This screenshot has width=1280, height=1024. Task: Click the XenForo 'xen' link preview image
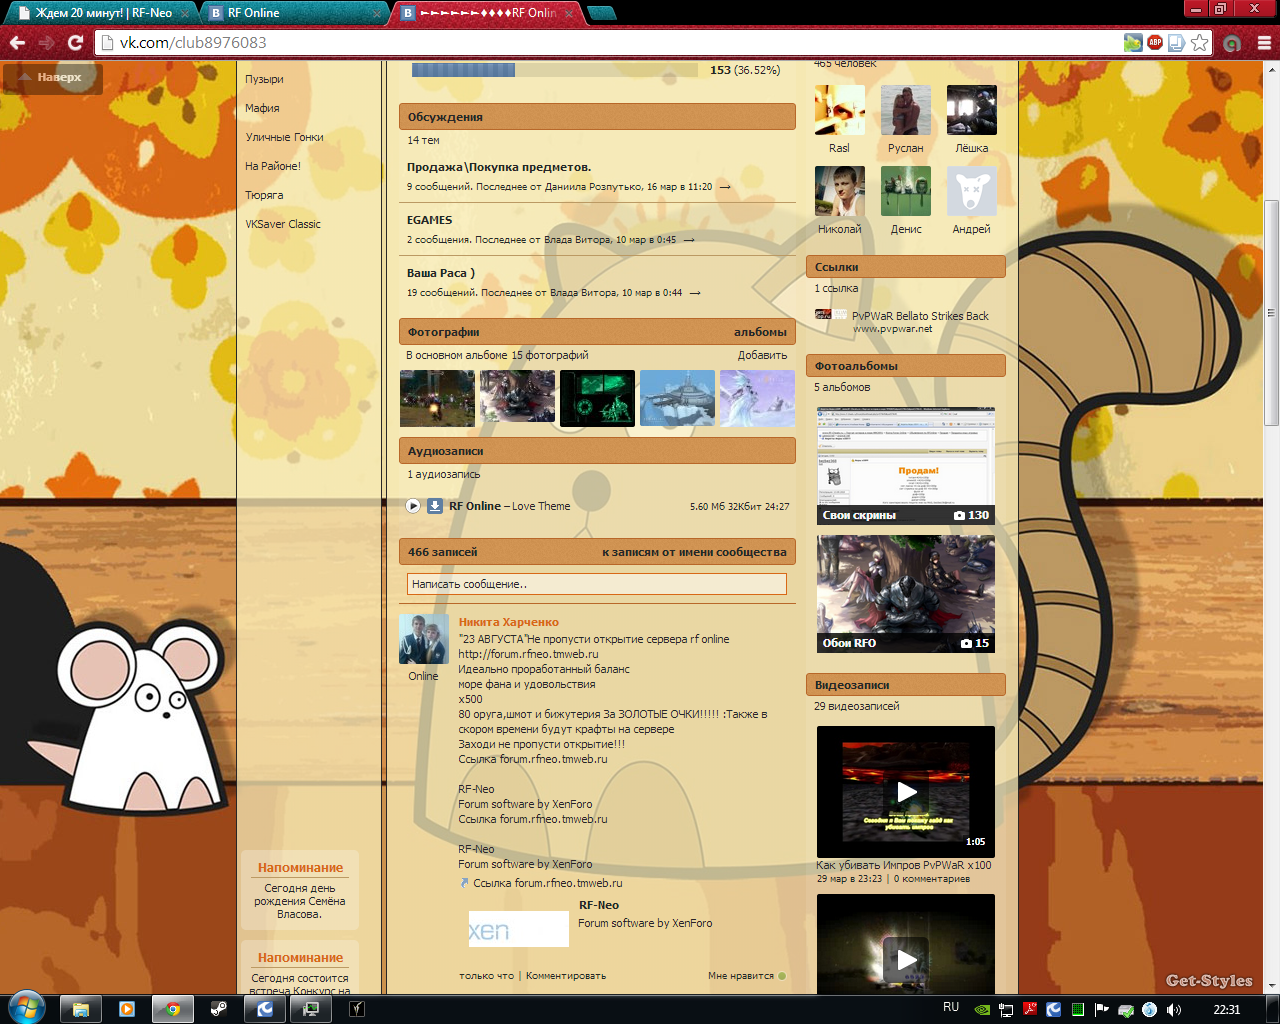coord(519,929)
